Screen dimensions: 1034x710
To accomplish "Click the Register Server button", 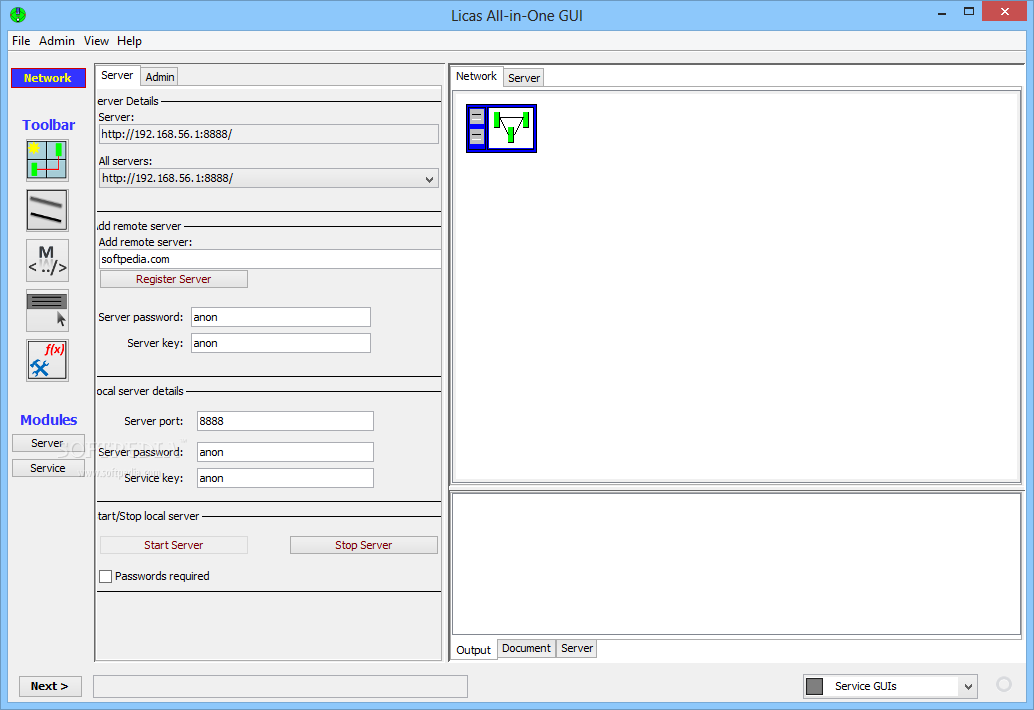I will [174, 280].
